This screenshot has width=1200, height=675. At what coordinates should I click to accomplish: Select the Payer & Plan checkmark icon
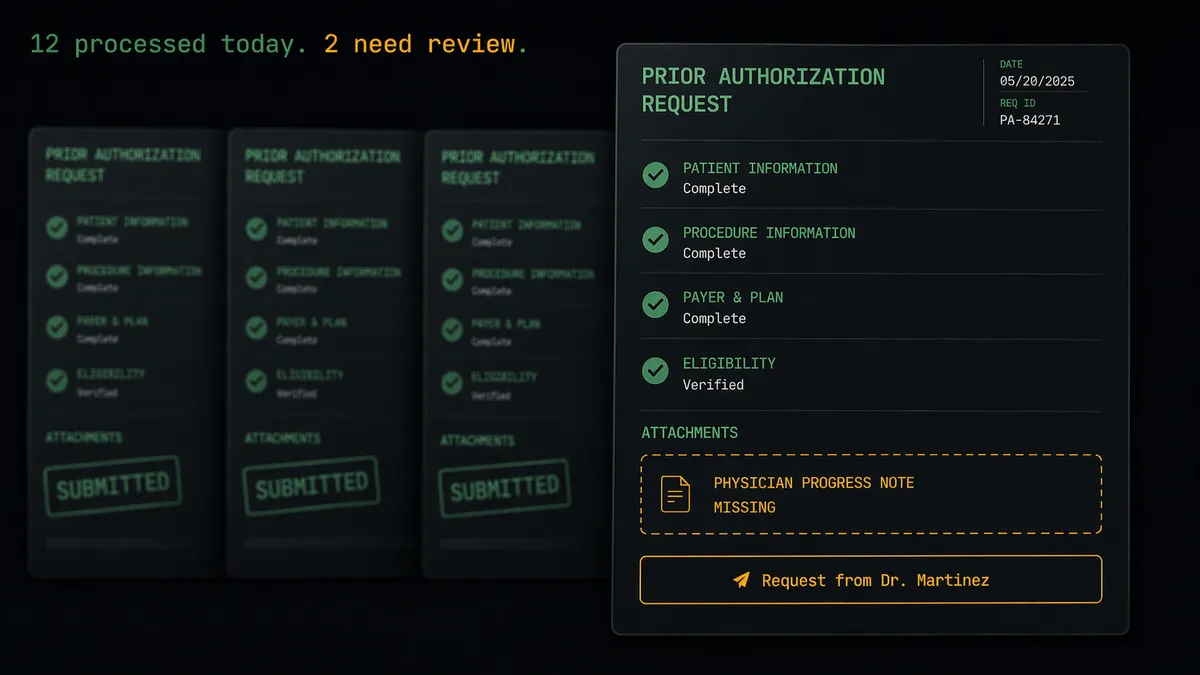click(655, 305)
